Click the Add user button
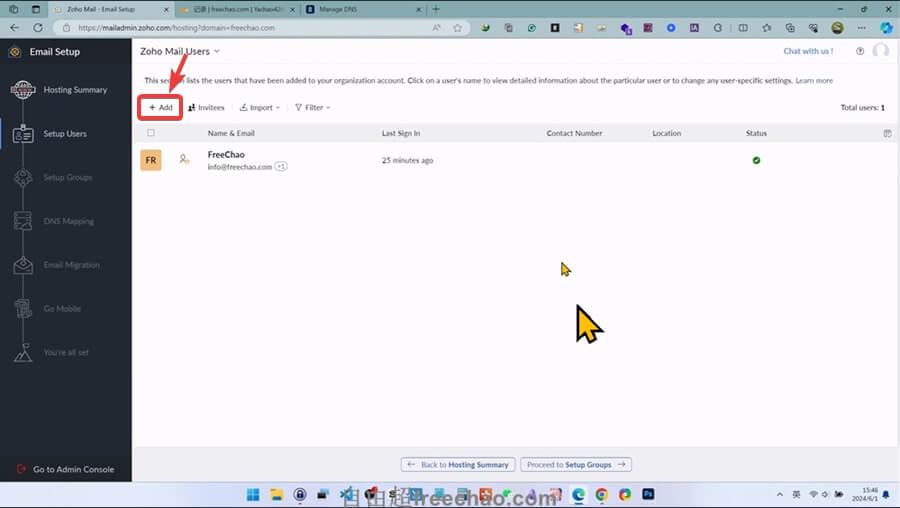The width and height of the screenshot is (900, 508). [161, 107]
